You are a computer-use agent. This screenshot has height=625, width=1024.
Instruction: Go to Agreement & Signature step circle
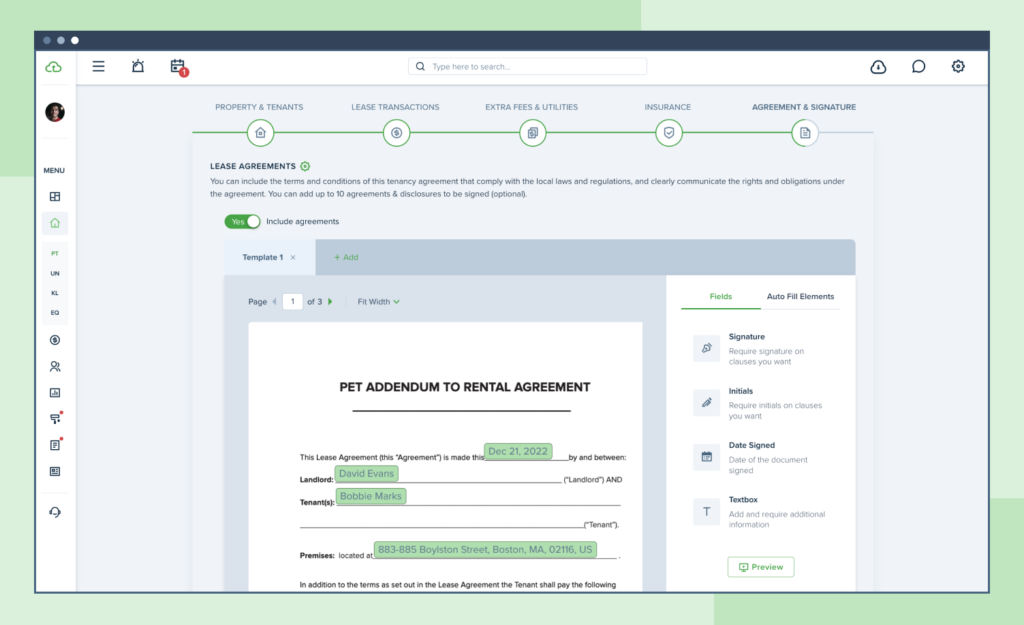click(x=805, y=133)
